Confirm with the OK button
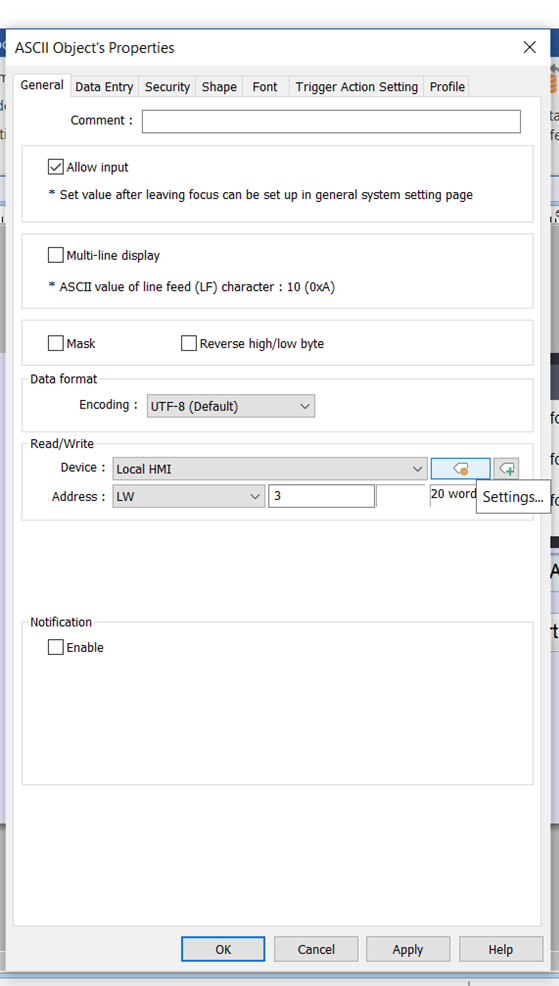The image size is (559, 986). 223,949
